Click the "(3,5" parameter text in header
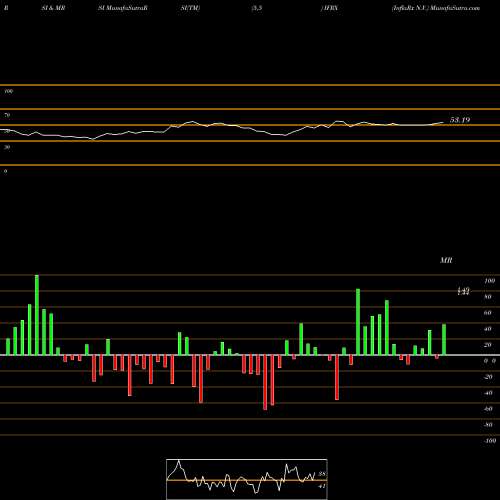This screenshot has width=500, height=500. (x=257, y=8)
